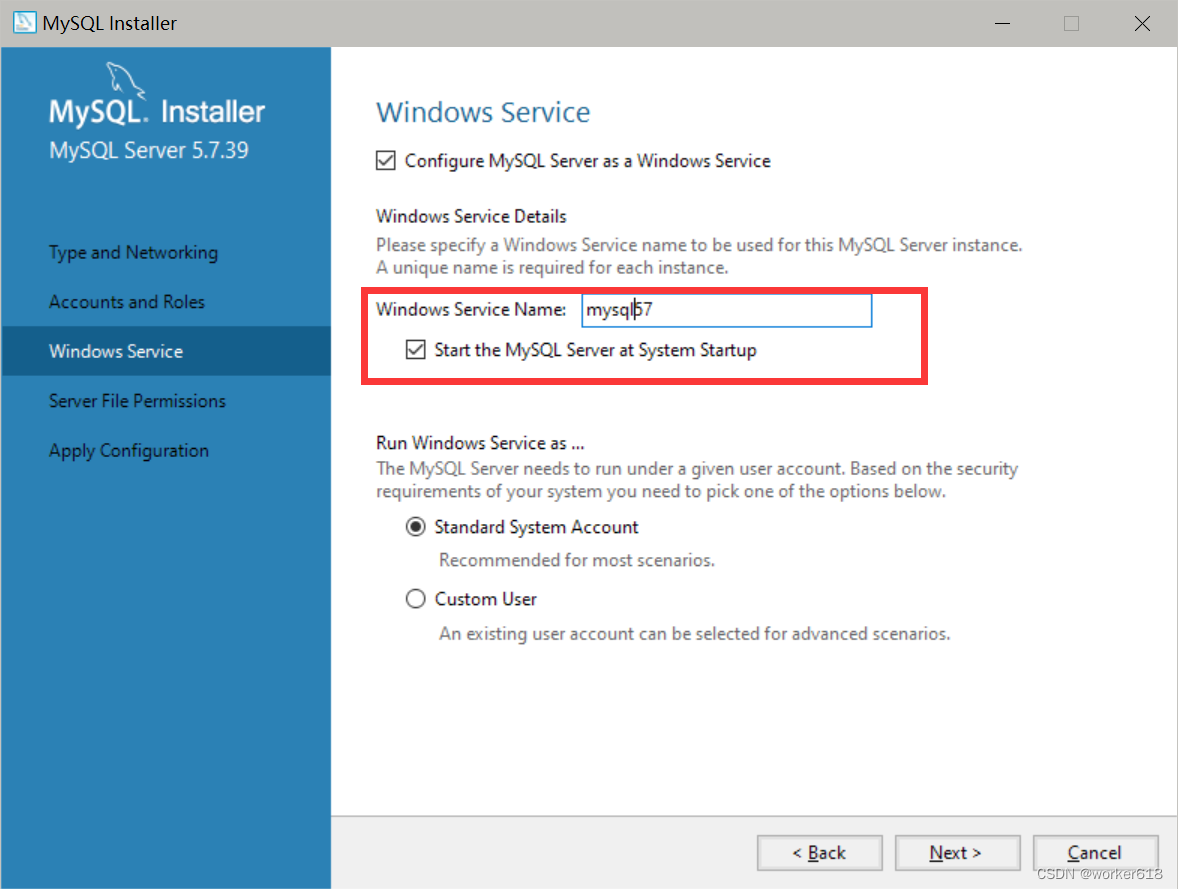The width and height of the screenshot is (1178, 889).
Task: Proceed with the Next button
Action: click(x=957, y=853)
